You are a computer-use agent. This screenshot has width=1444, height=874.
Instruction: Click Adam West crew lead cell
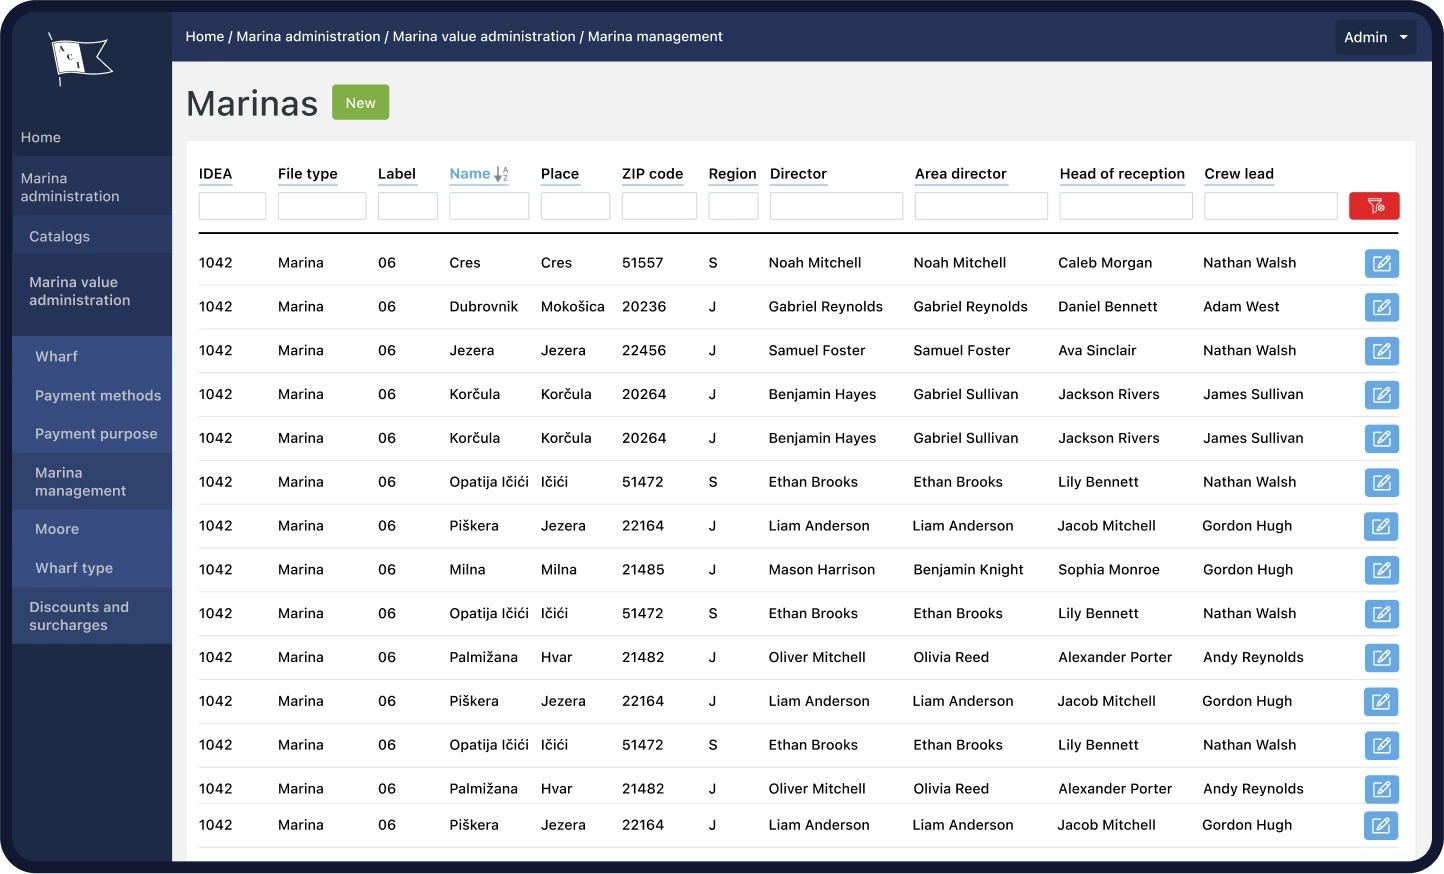1241,307
